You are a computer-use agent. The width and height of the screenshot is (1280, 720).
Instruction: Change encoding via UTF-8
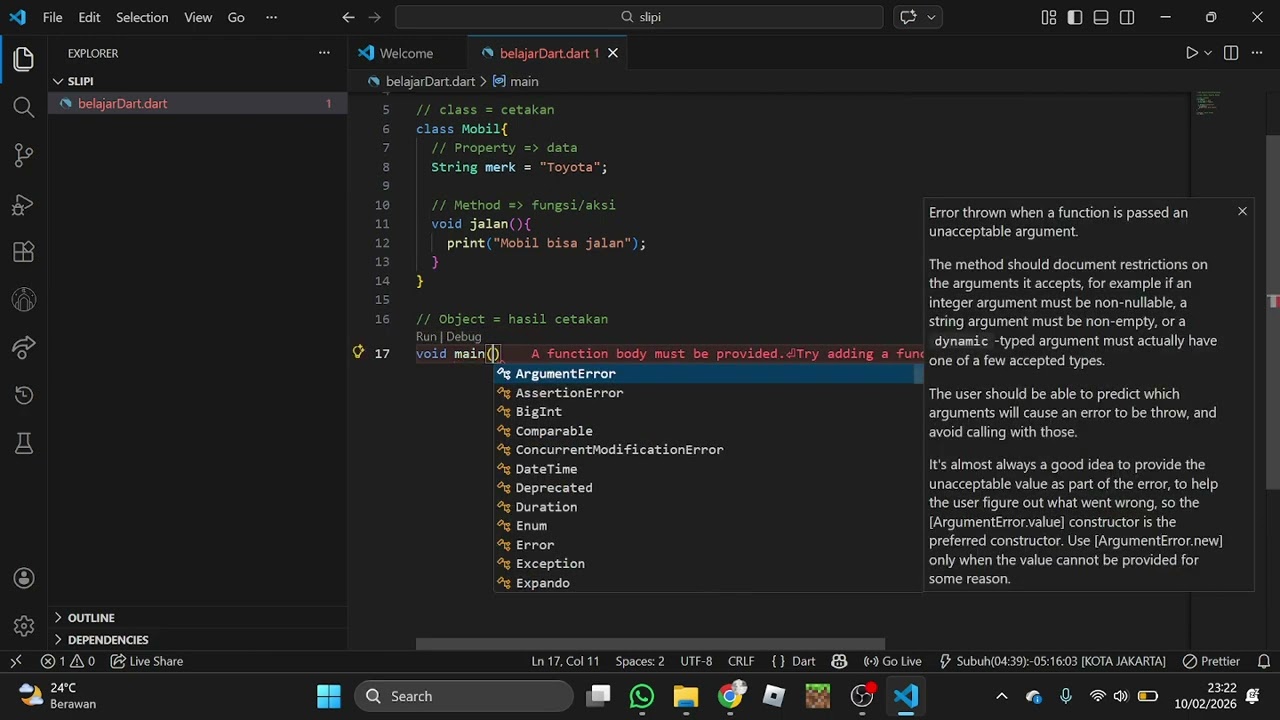point(696,661)
